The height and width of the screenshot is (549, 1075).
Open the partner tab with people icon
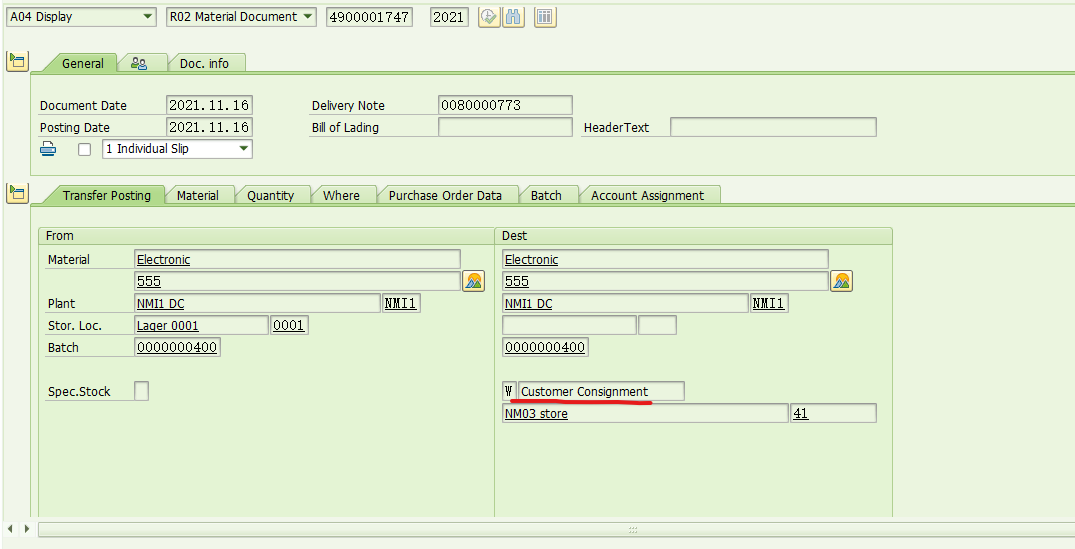pos(139,64)
